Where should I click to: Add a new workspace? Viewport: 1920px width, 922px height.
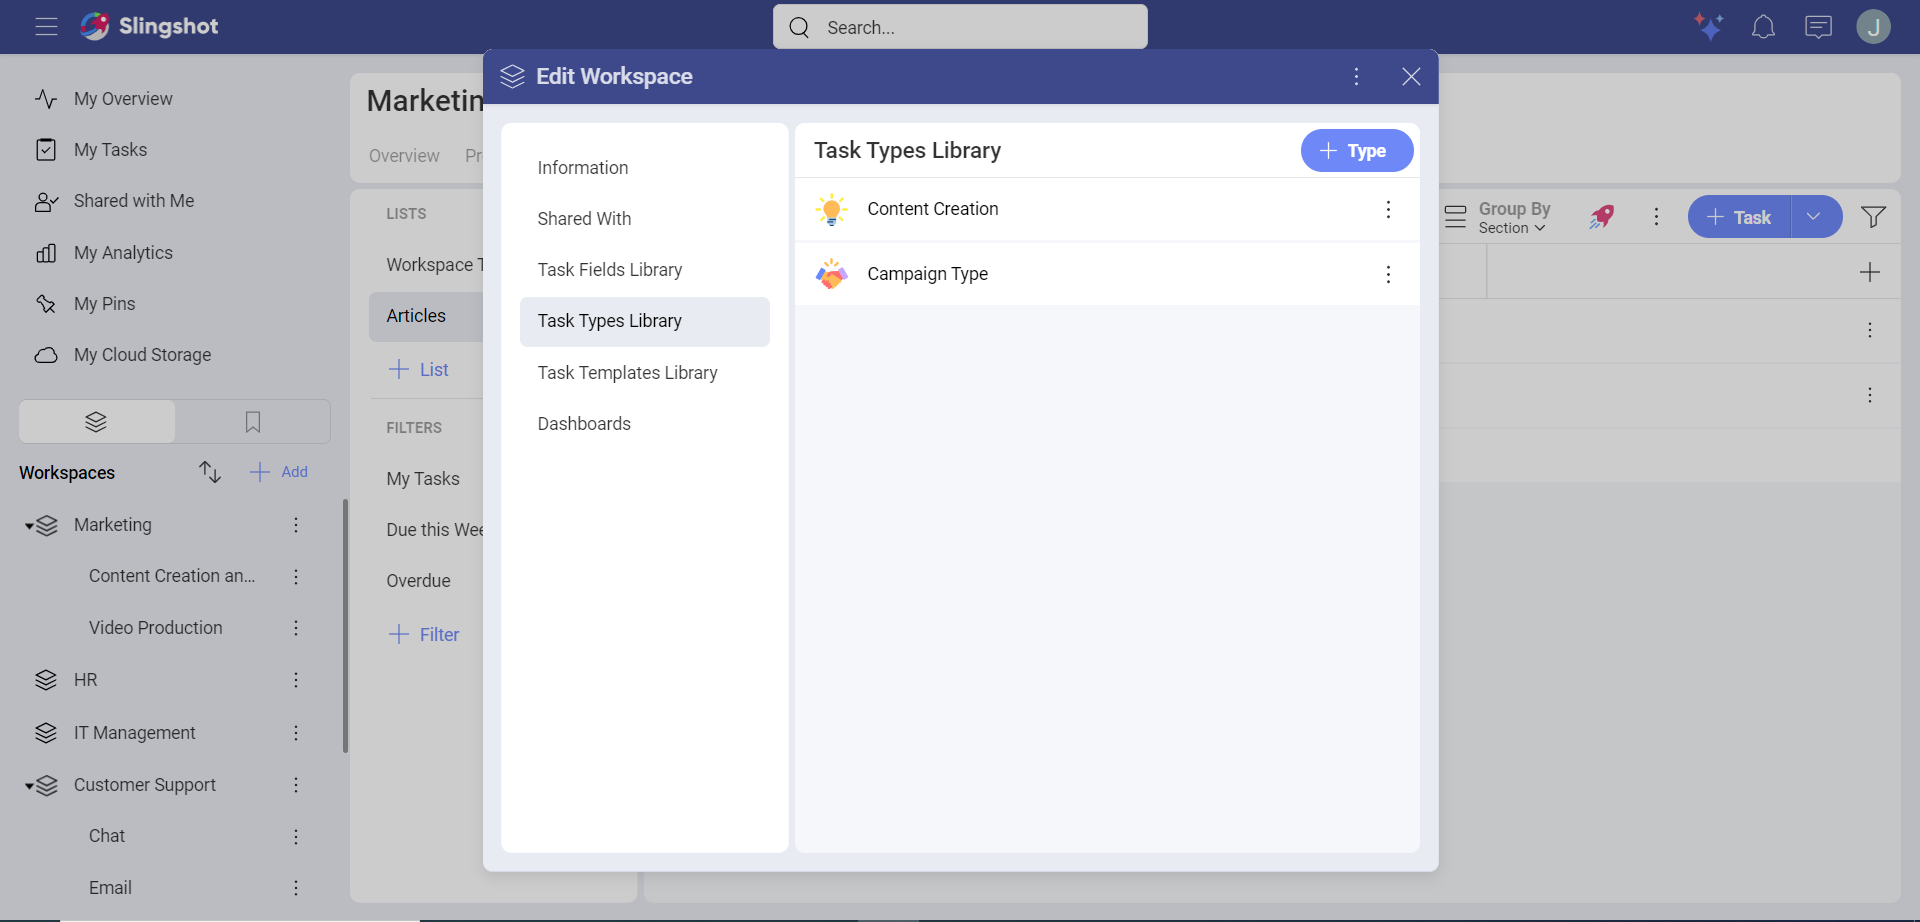click(279, 472)
